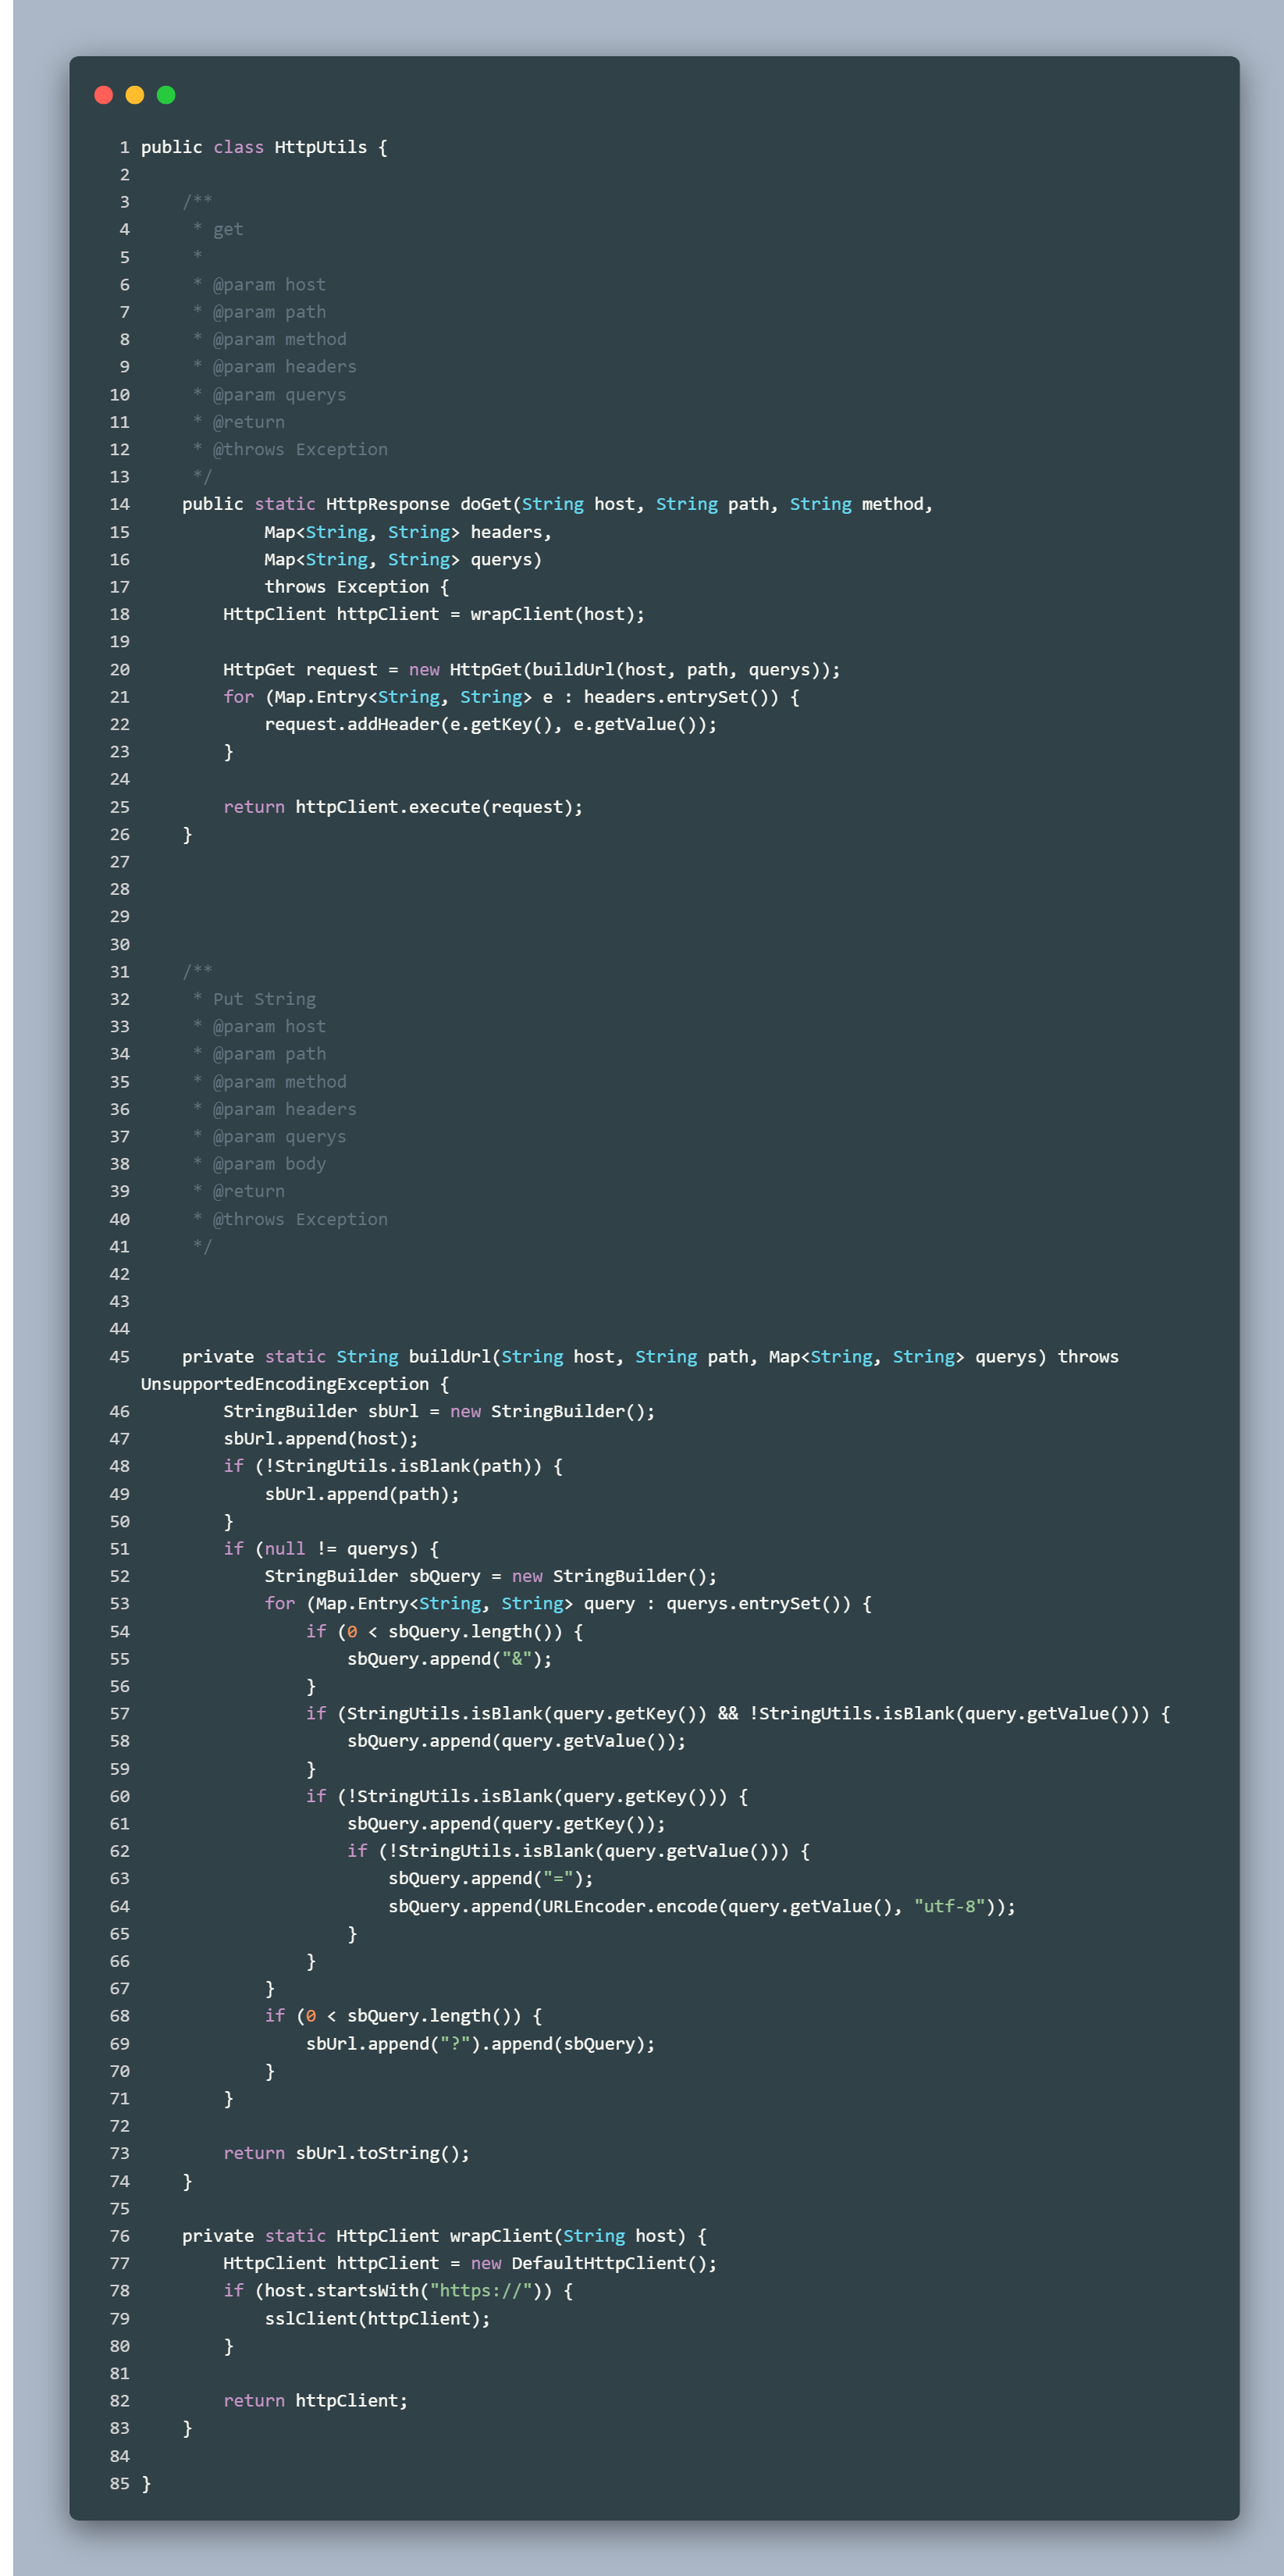Click the red close dot

[x=103, y=95]
